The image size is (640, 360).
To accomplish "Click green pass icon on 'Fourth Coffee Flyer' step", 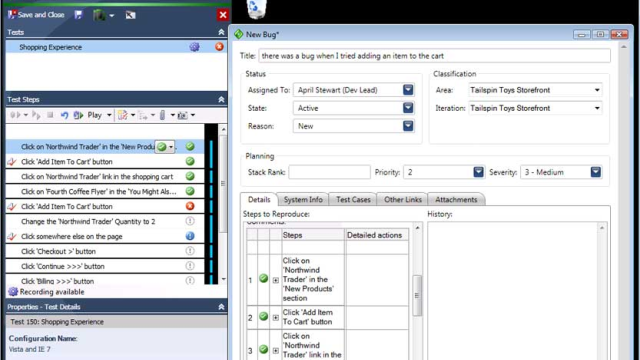I will [190, 191].
